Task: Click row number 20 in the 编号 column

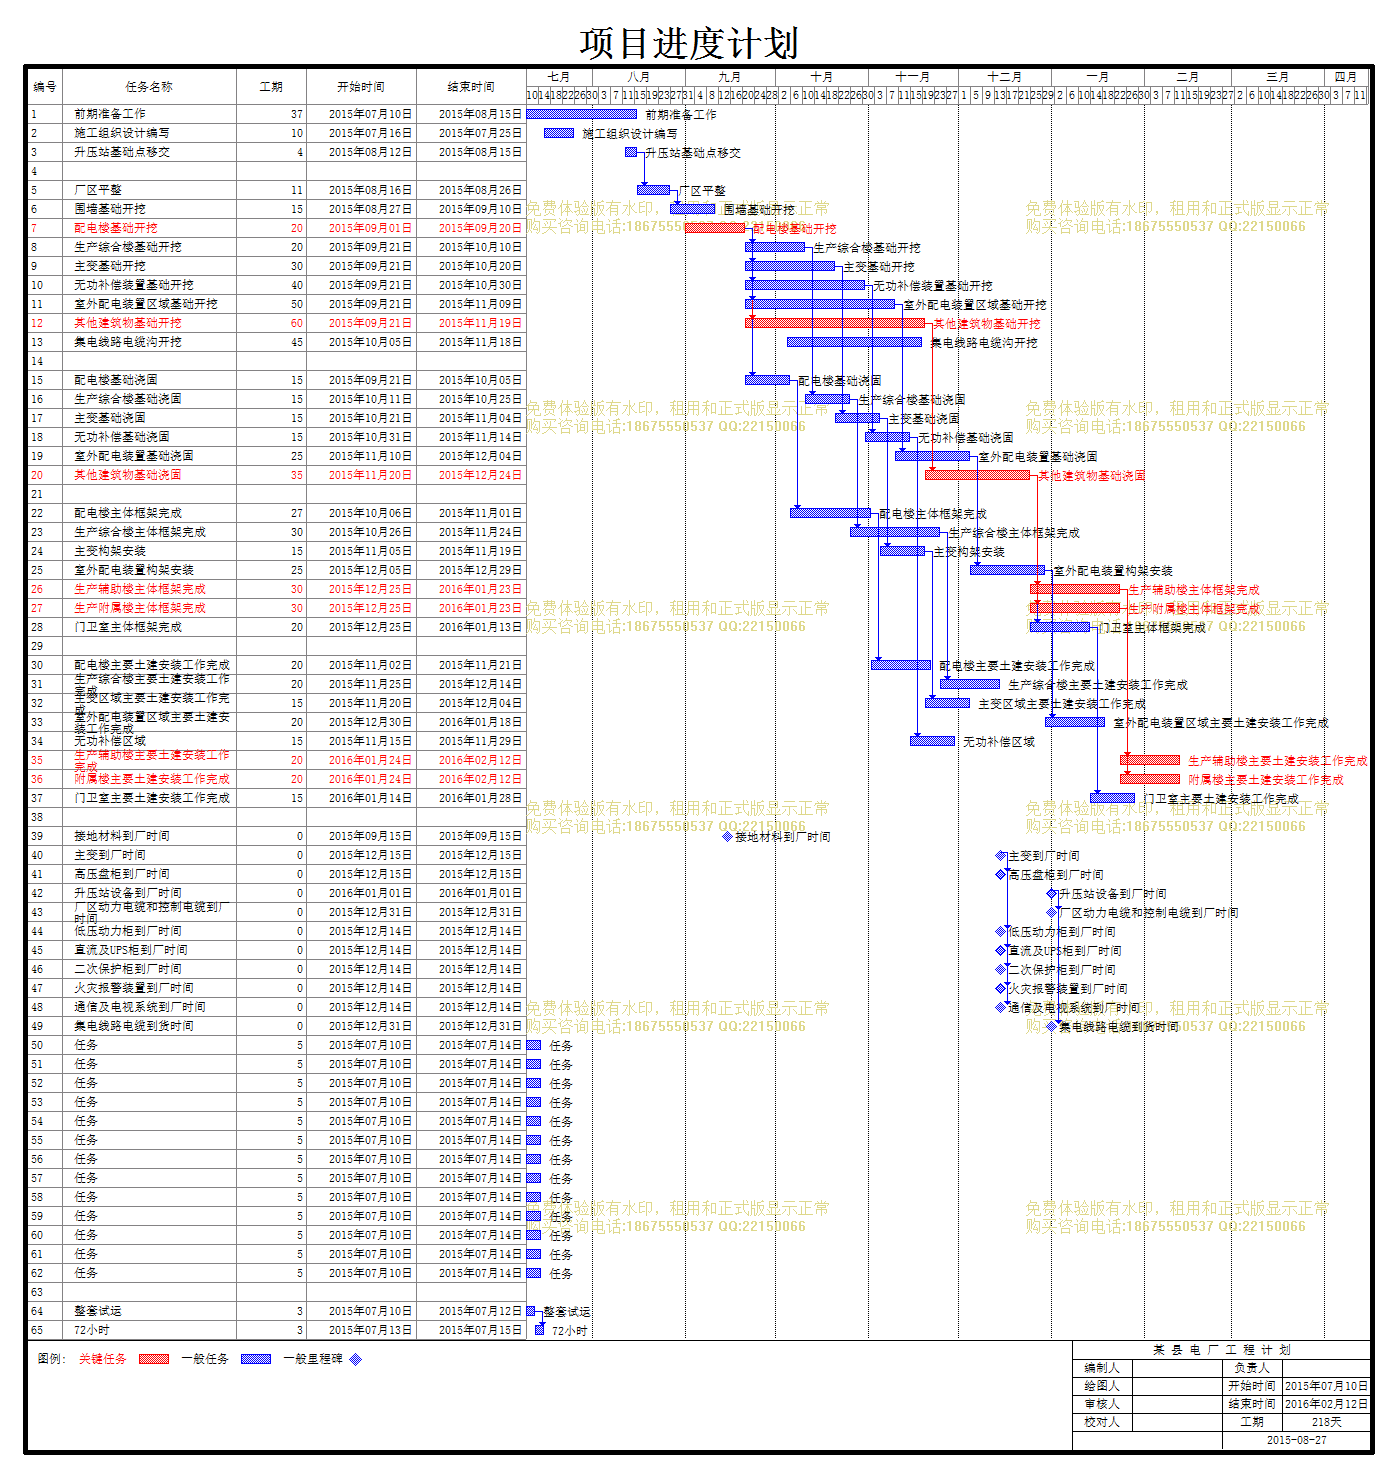Action: pyautogui.click(x=37, y=475)
